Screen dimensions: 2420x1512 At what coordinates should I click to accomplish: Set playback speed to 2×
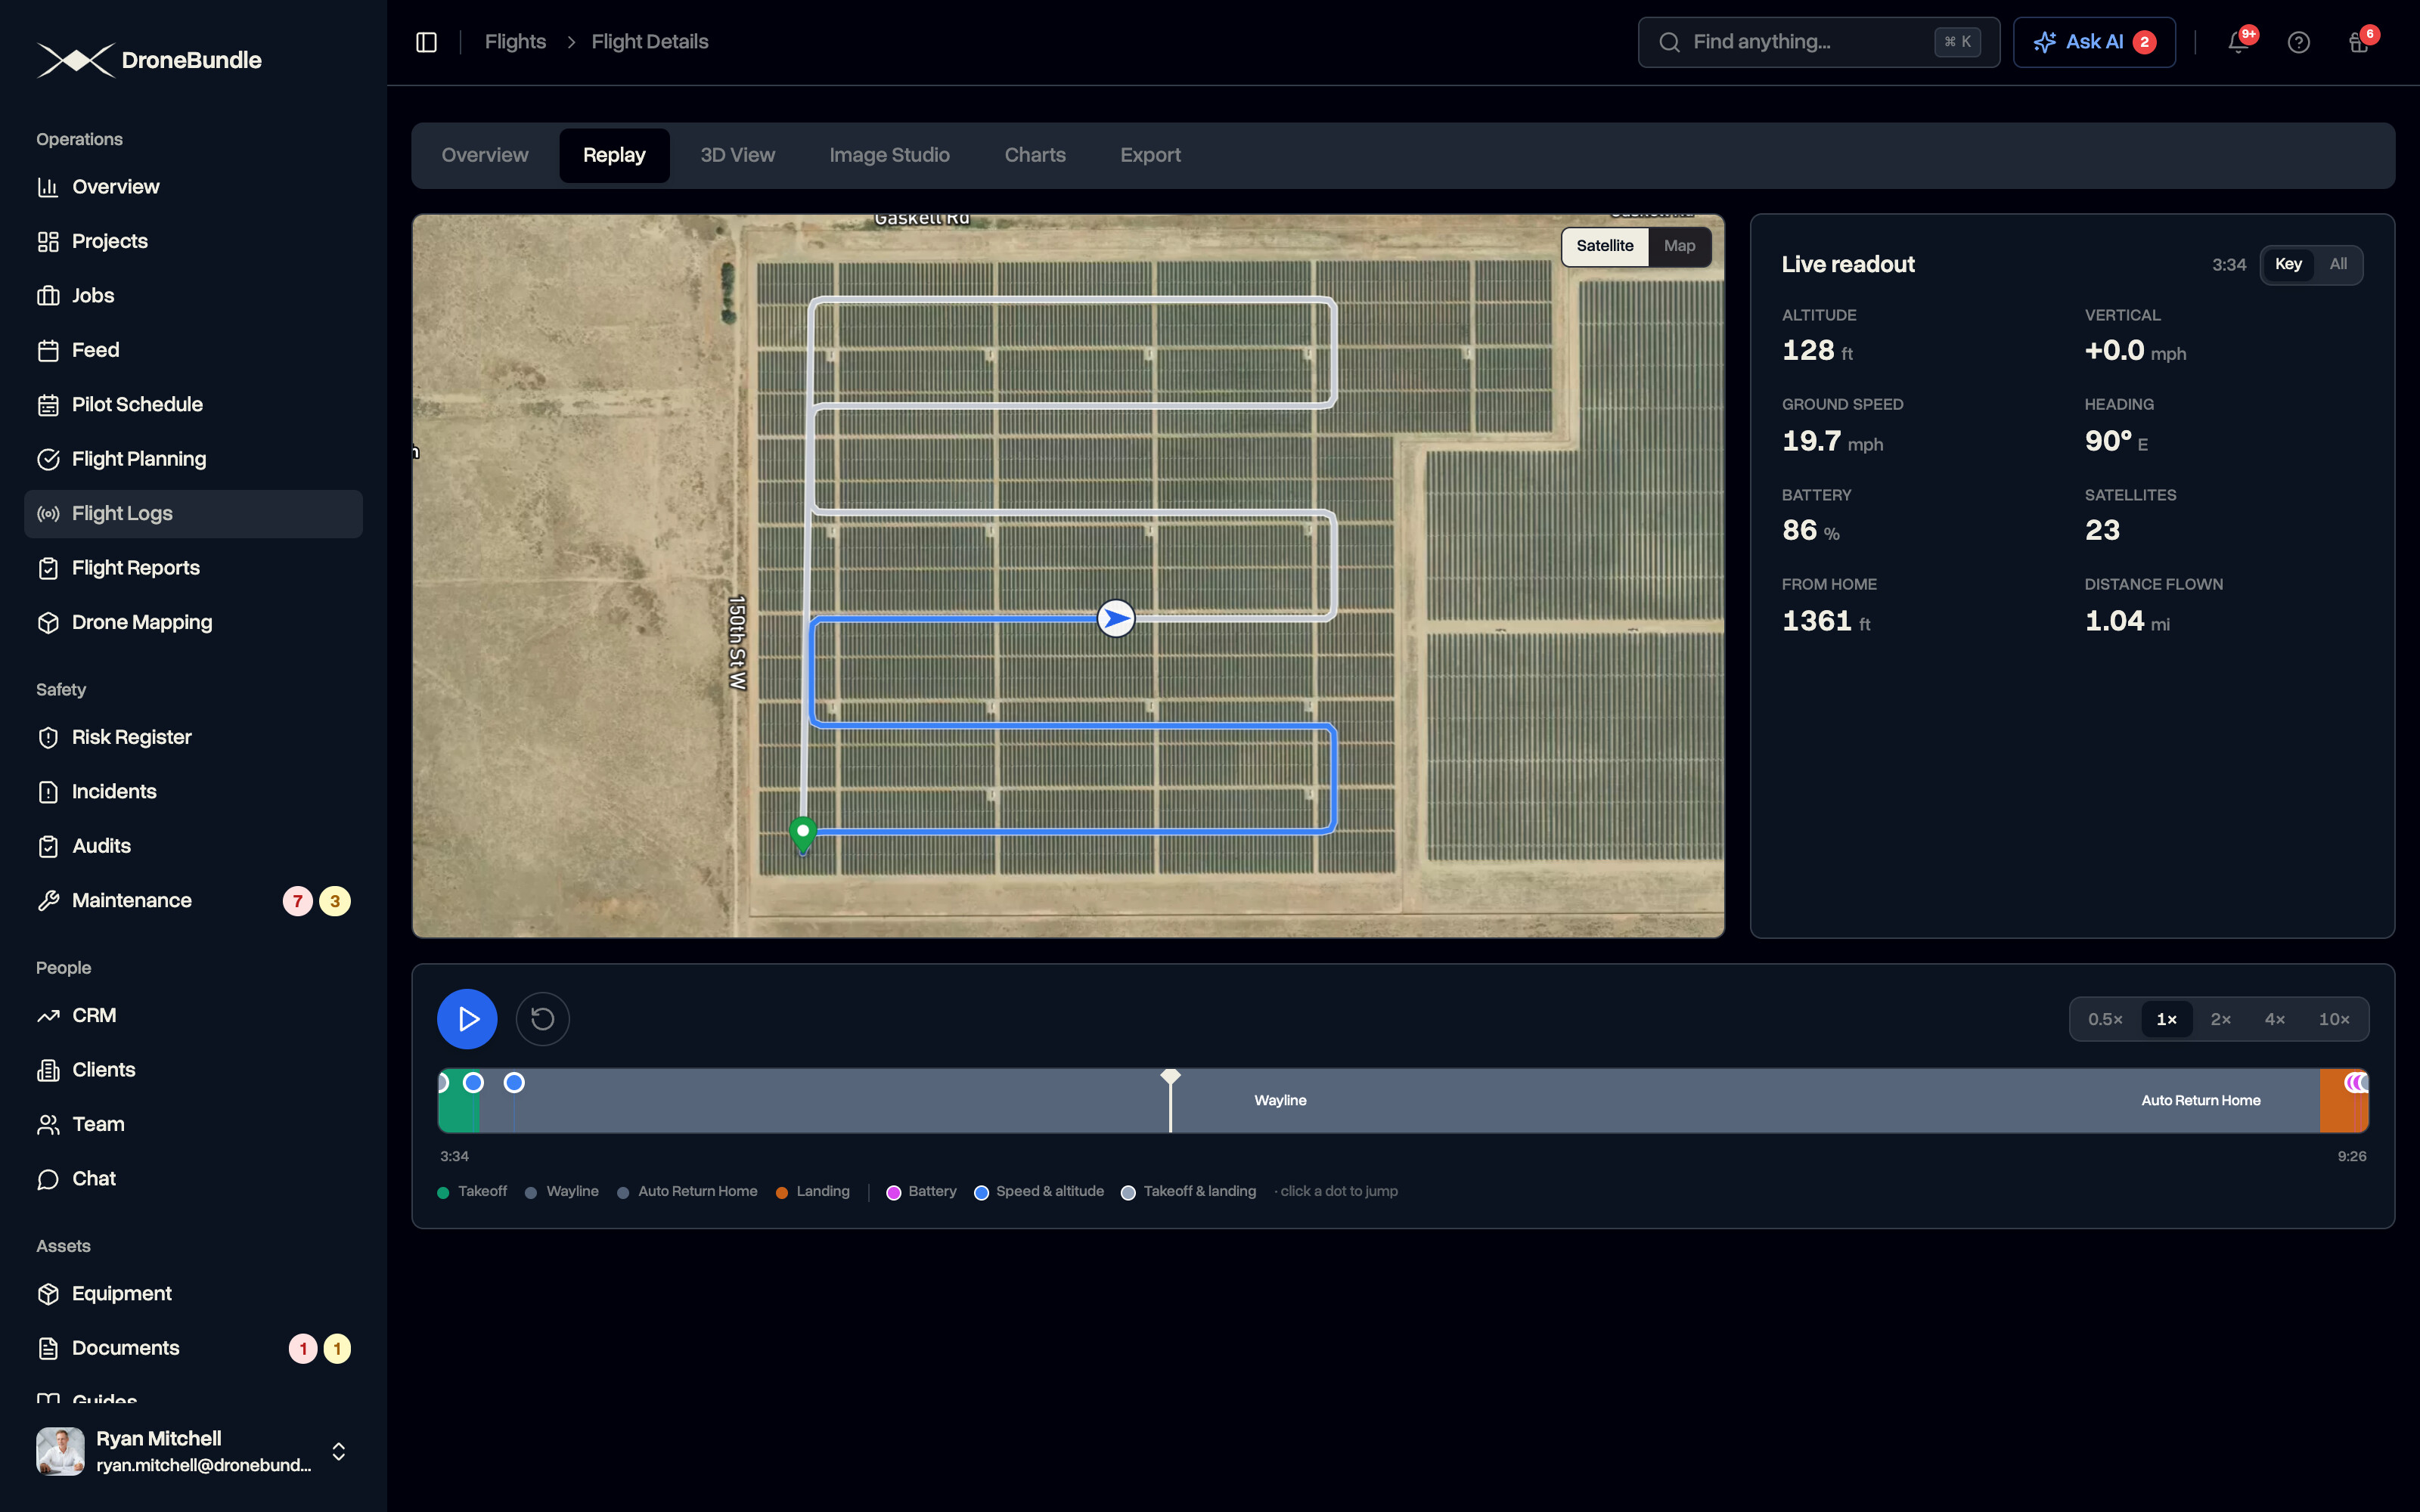pyautogui.click(x=2220, y=1020)
